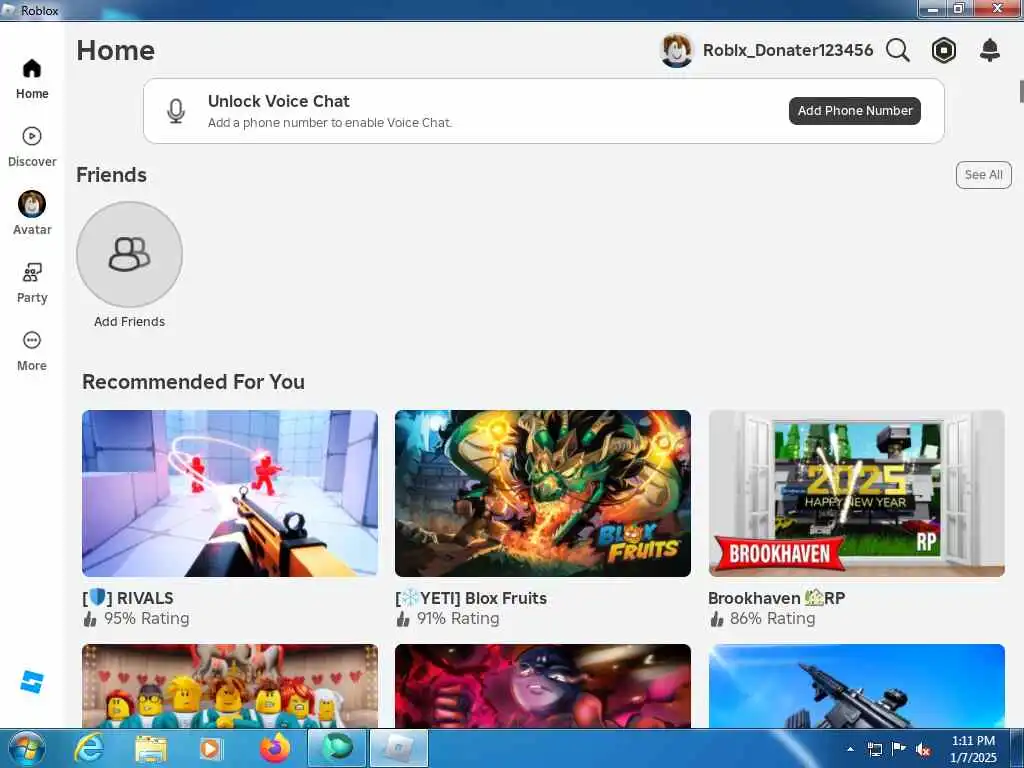This screenshot has height=768, width=1024.
Task: Click the blue Roblox Studio icon in sidebar
Action: [32, 682]
